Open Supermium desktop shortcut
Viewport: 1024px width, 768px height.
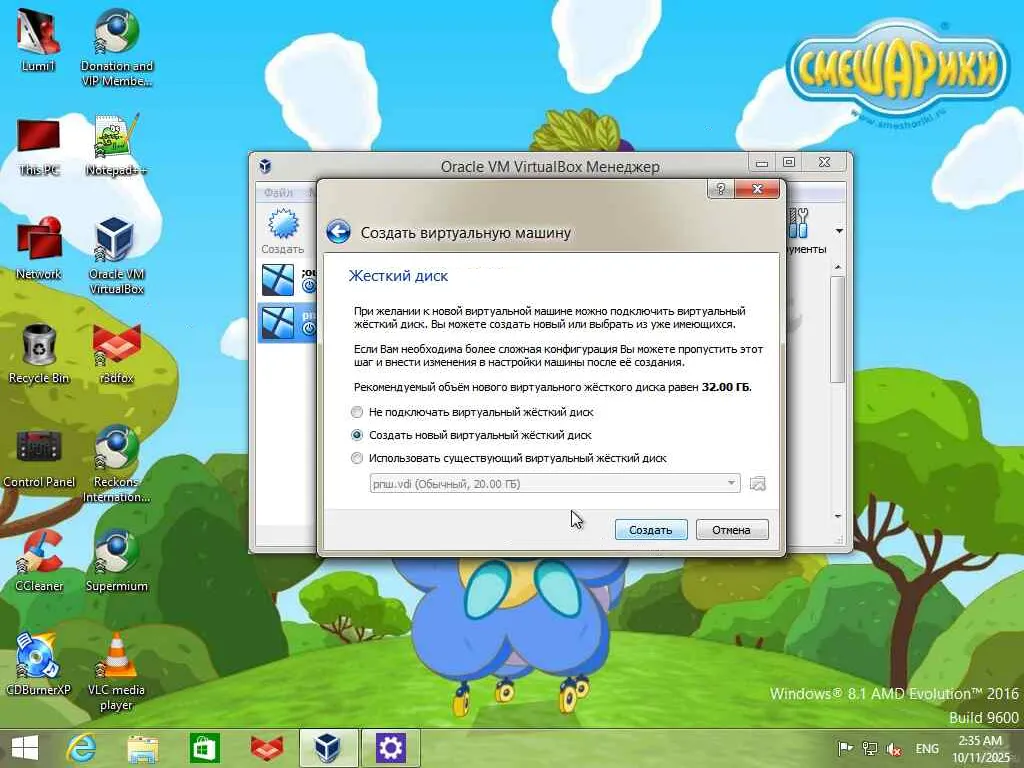click(116, 561)
